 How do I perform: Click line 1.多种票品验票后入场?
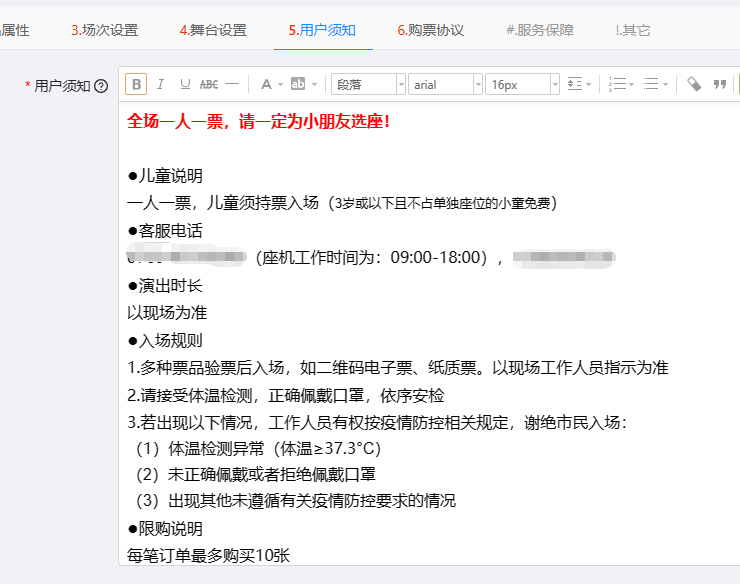pos(398,368)
